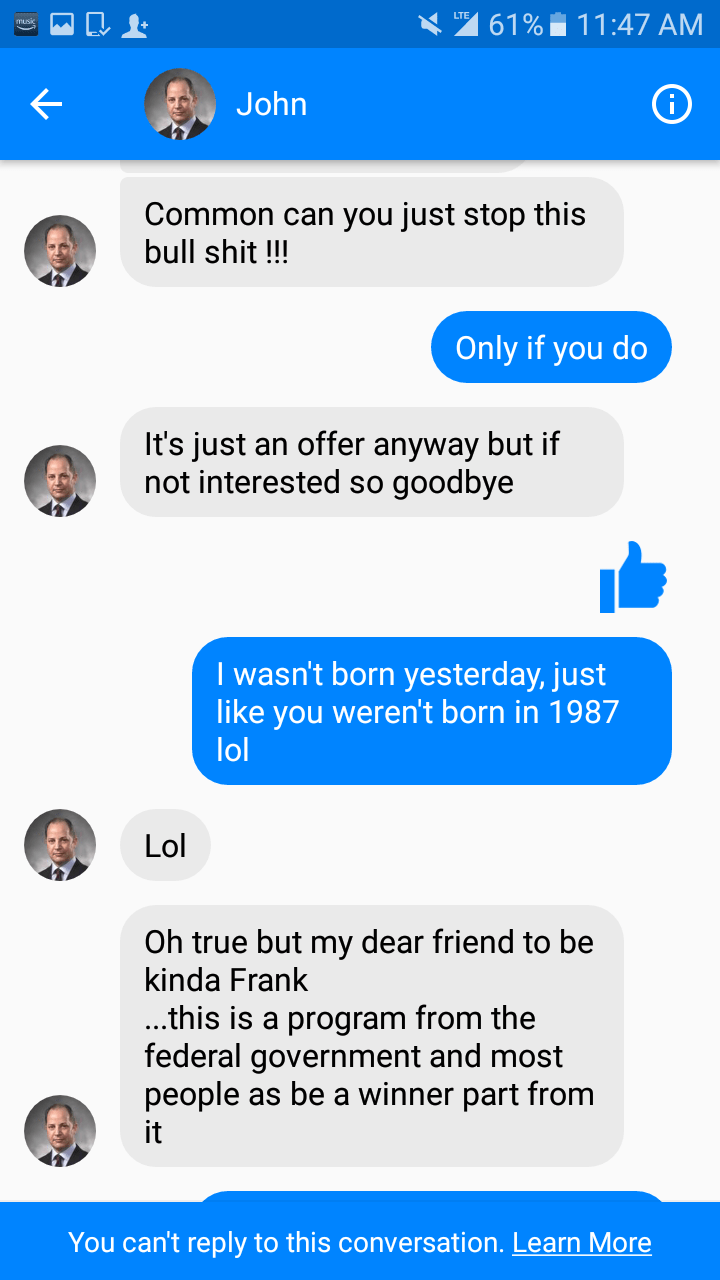Tap the muted sound icon in status bar
The width and height of the screenshot is (720, 1280).
coord(430,24)
